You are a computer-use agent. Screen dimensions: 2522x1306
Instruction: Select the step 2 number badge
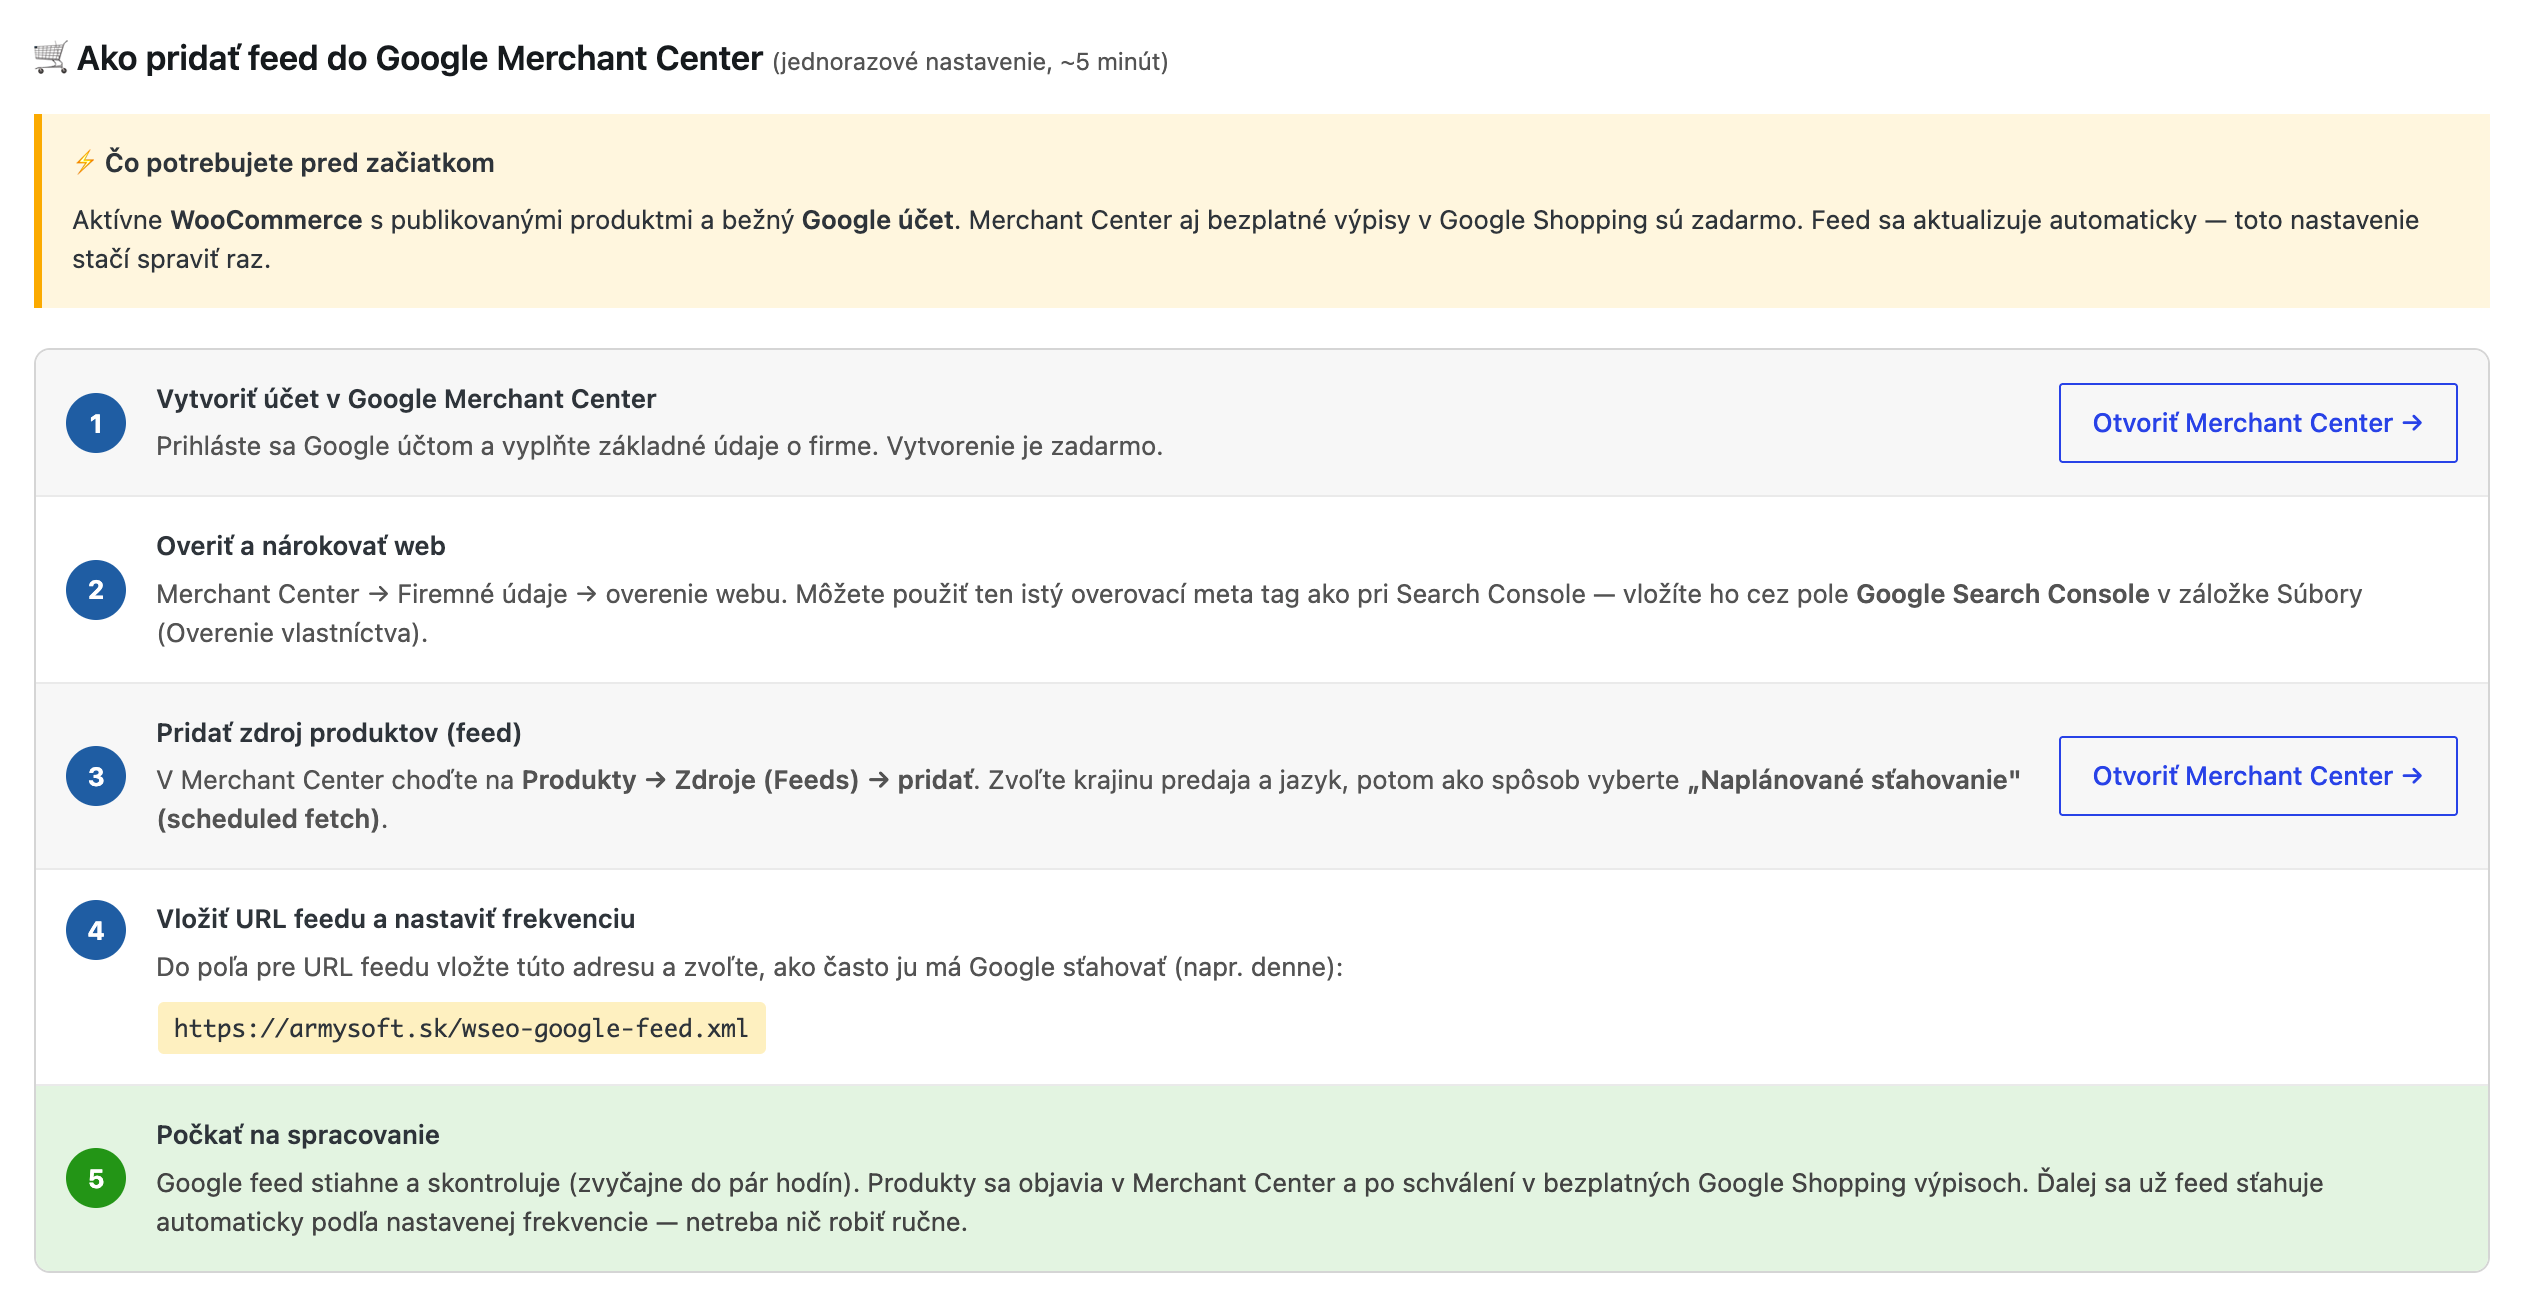click(x=96, y=590)
